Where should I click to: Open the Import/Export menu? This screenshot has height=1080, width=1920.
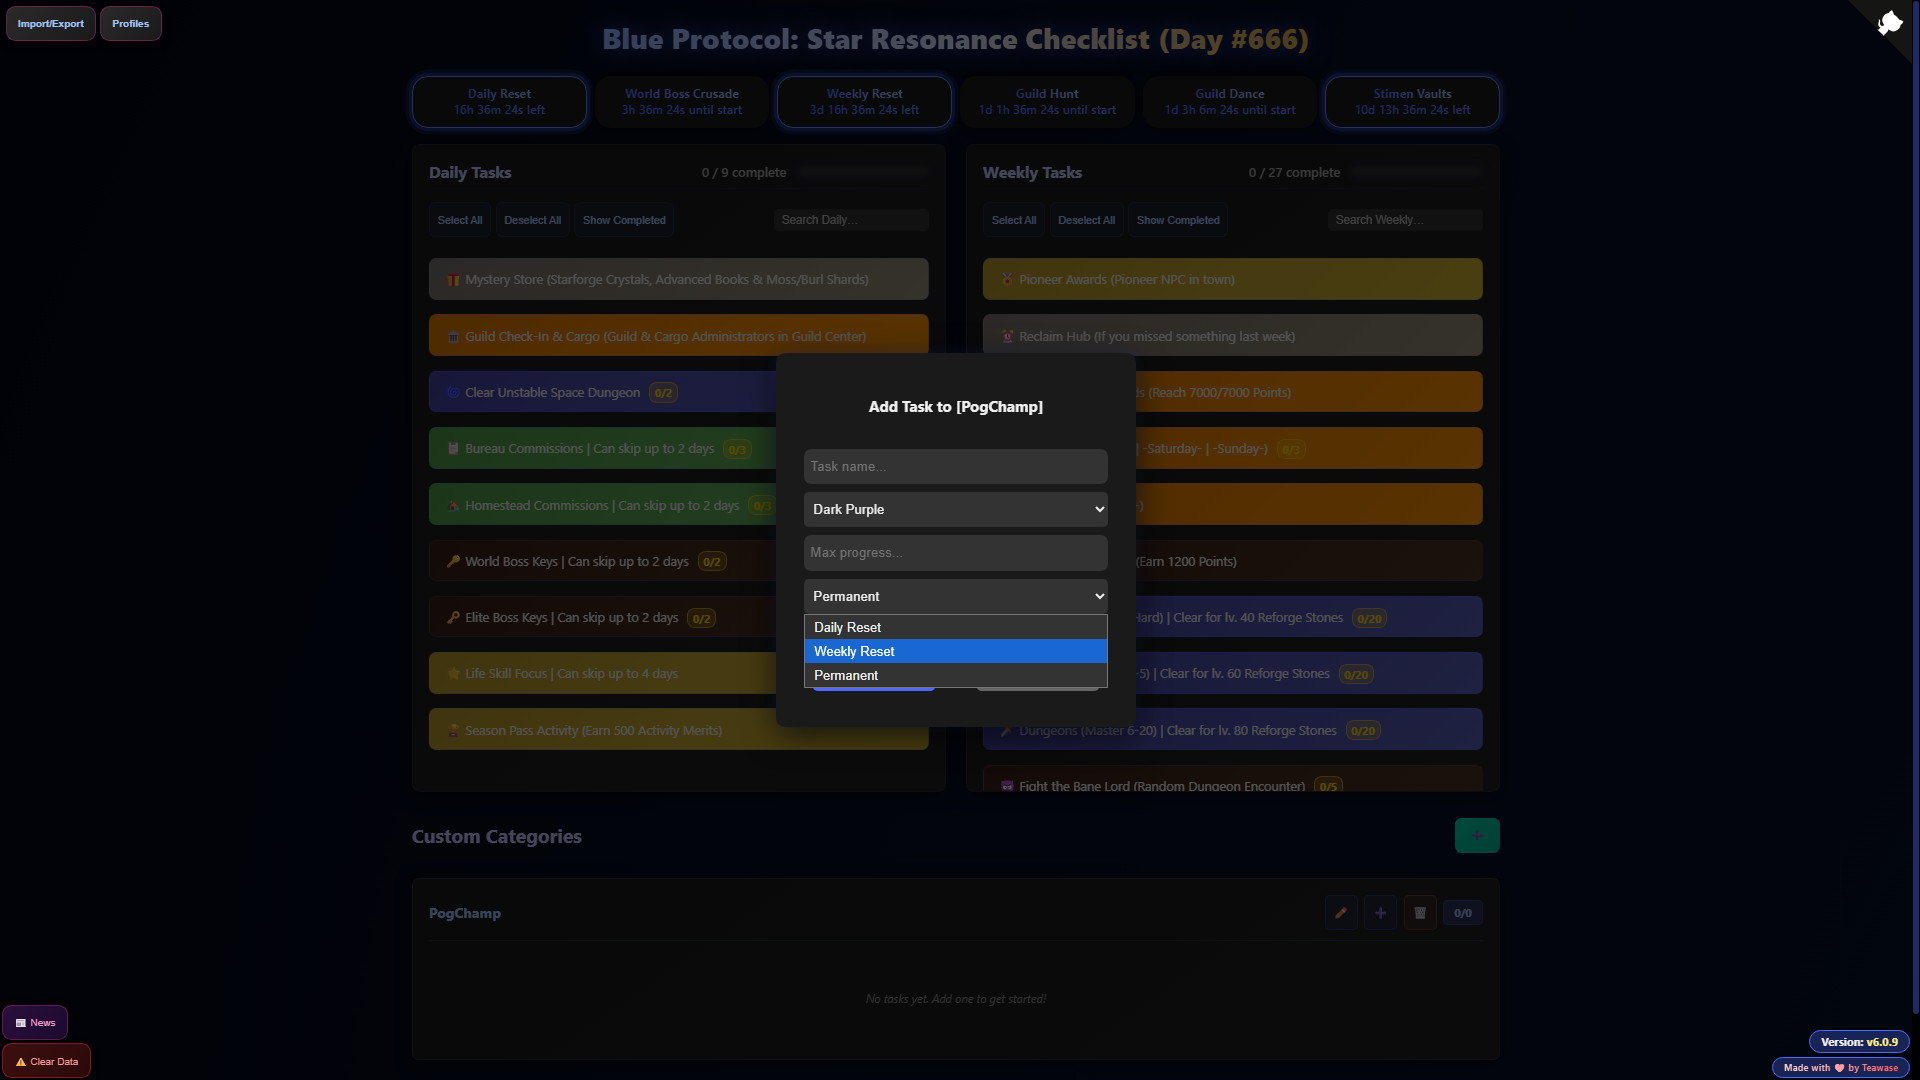[x=51, y=24]
